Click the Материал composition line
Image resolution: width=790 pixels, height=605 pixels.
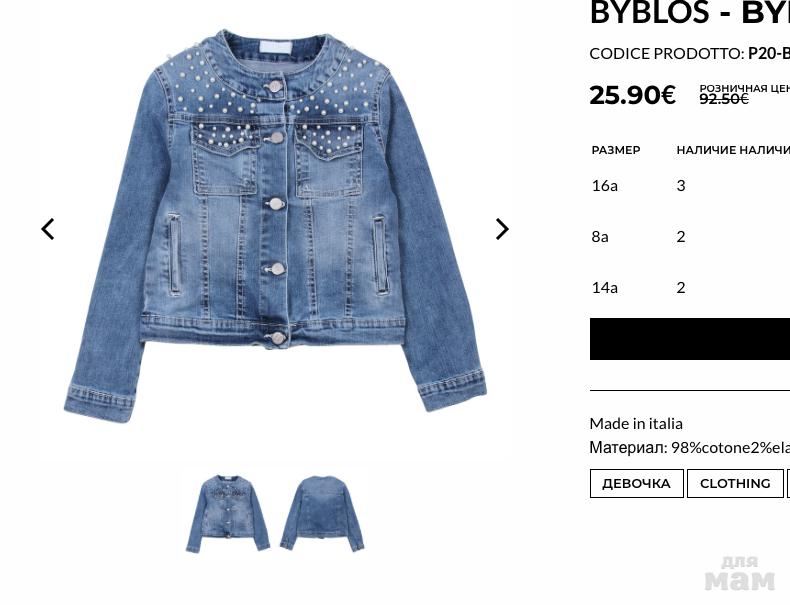coord(690,447)
